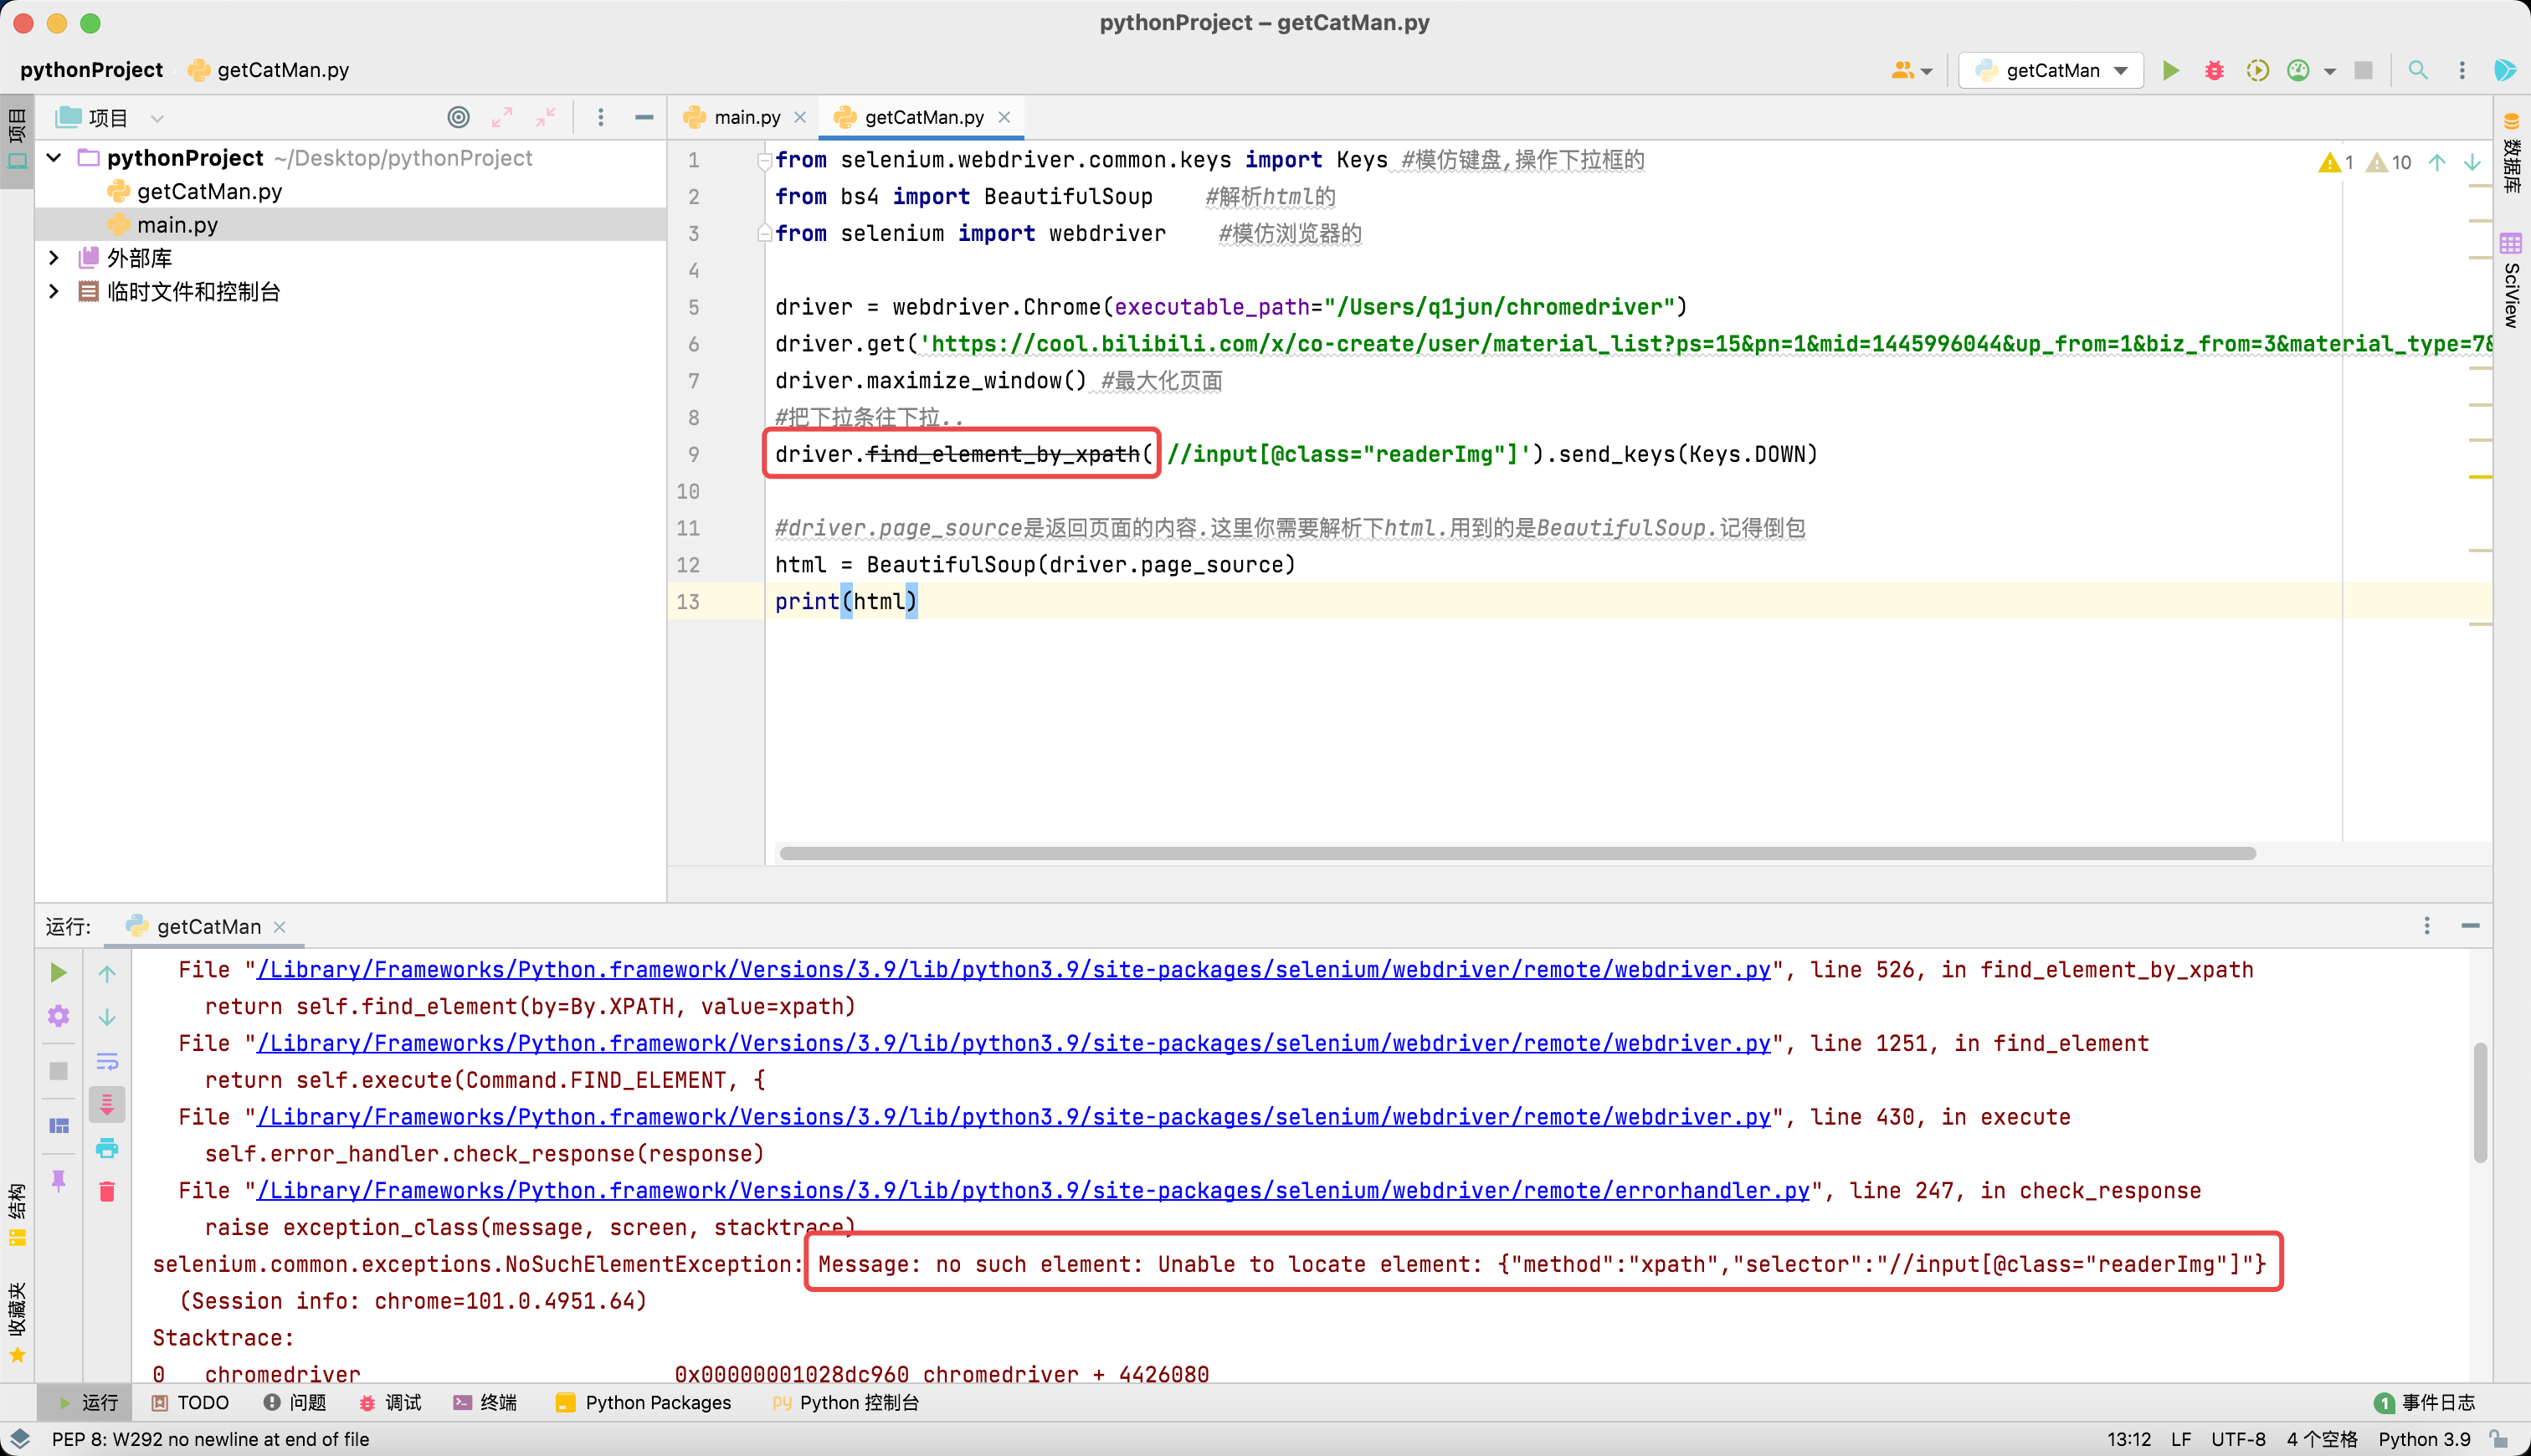This screenshot has height=1456, width=2531.
Task: Open project panel options dots
Action: (x=600, y=117)
